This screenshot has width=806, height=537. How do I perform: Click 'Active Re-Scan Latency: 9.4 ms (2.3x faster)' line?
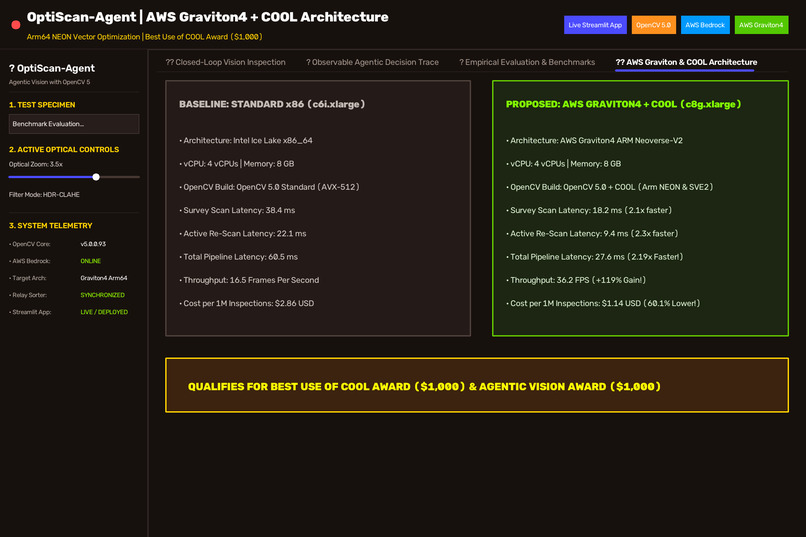pyautogui.click(x=592, y=233)
